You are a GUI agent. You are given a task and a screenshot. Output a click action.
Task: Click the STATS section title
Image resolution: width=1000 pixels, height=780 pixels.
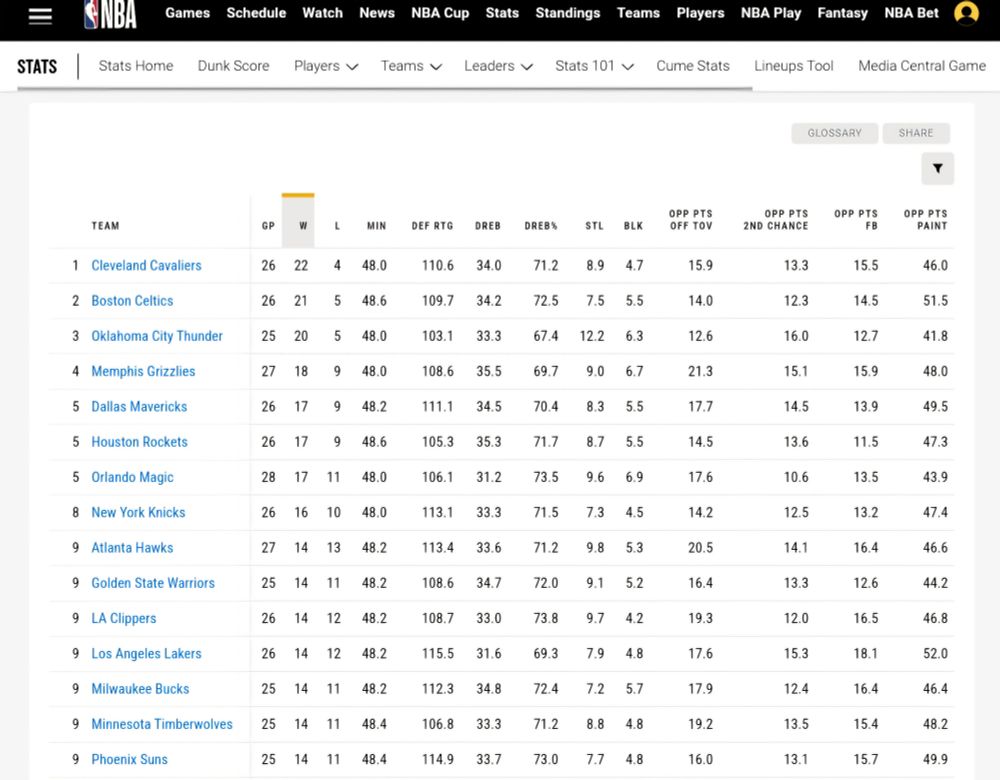(x=37, y=66)
